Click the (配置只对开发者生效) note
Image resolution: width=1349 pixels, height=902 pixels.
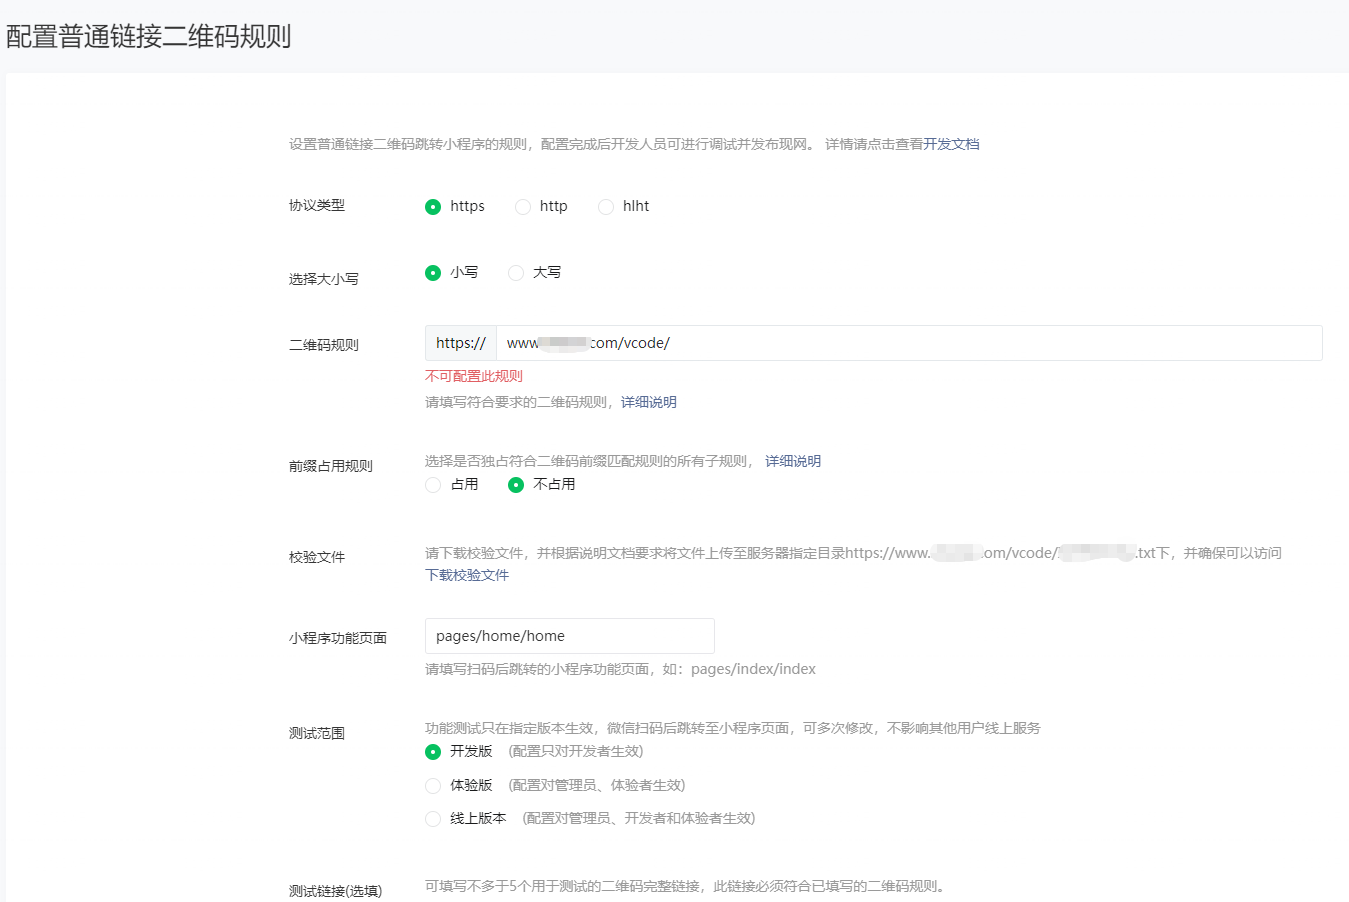click(576, 751)
